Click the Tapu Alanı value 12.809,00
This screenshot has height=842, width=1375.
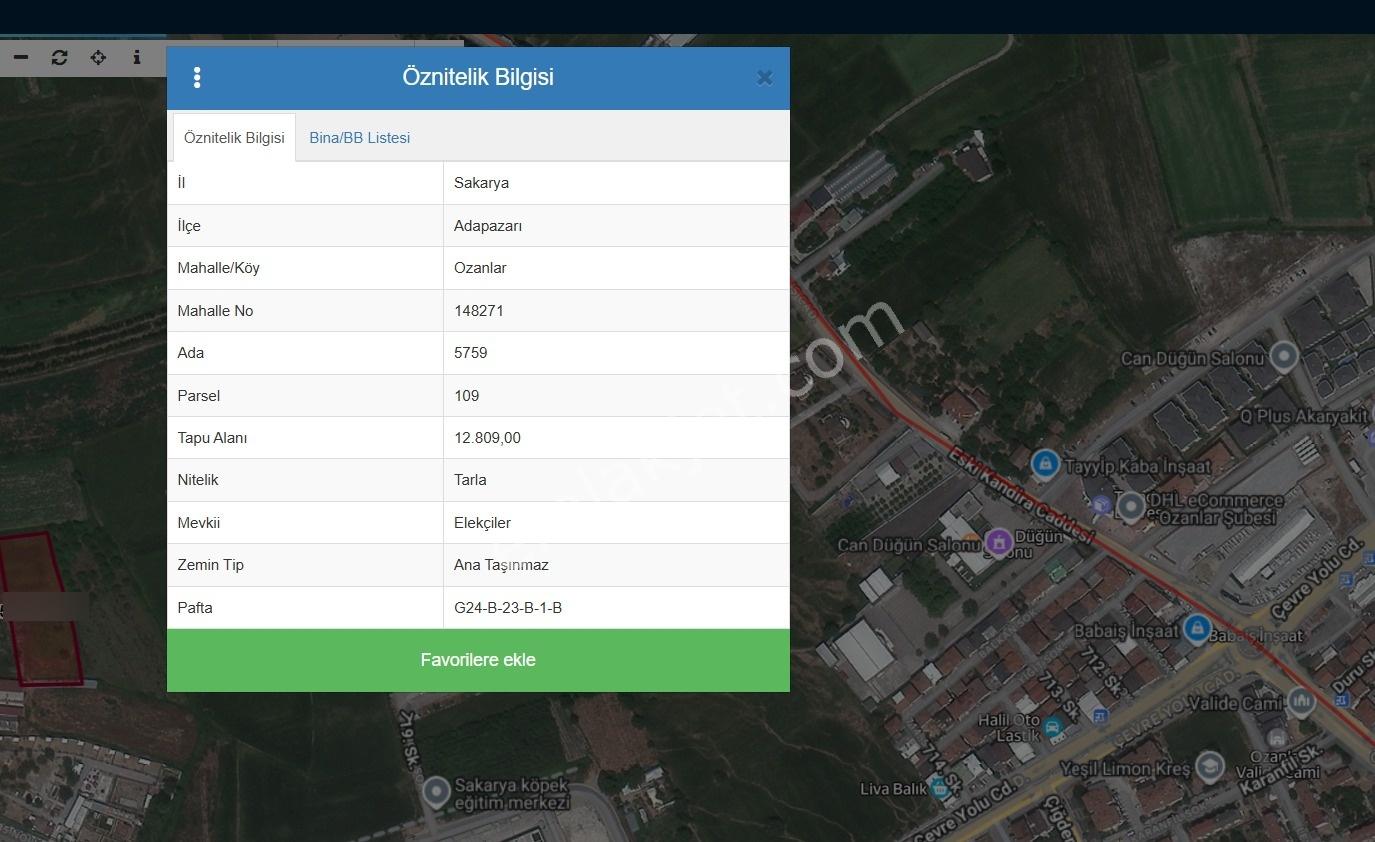coord(487,438)
